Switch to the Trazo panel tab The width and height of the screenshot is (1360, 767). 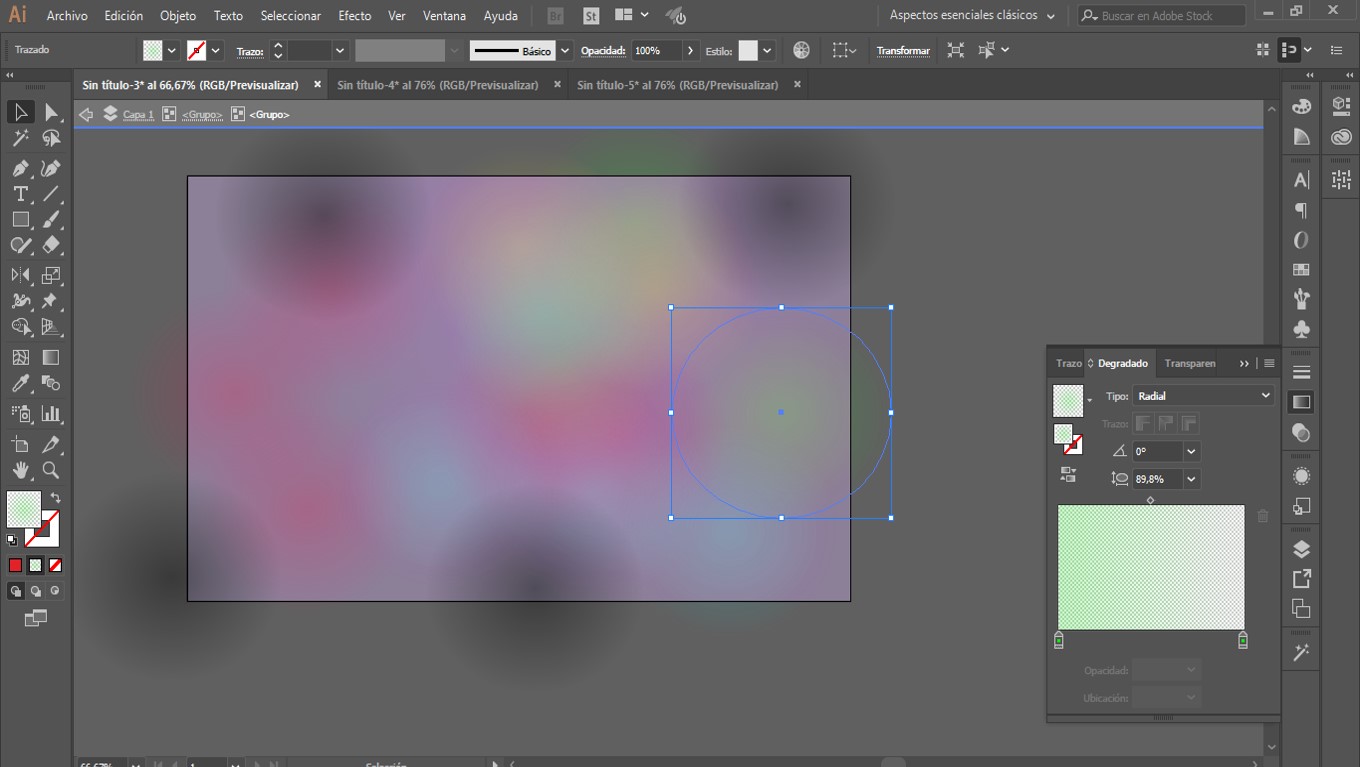tap(1068, 363)
